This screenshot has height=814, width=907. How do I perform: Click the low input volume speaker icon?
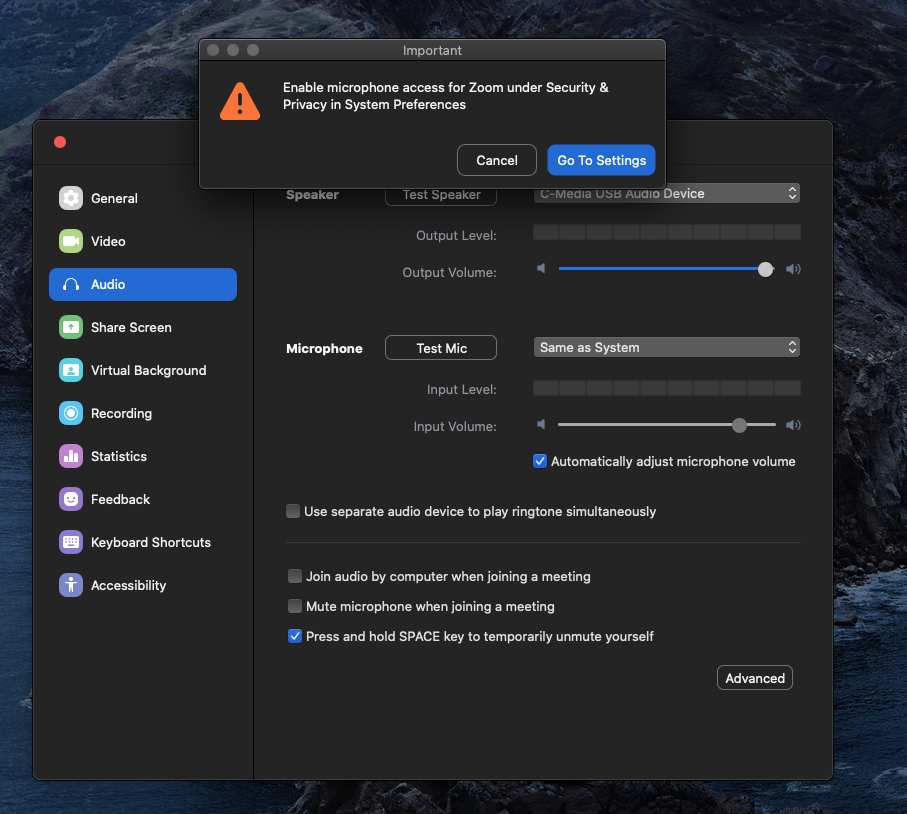(541, 425)
